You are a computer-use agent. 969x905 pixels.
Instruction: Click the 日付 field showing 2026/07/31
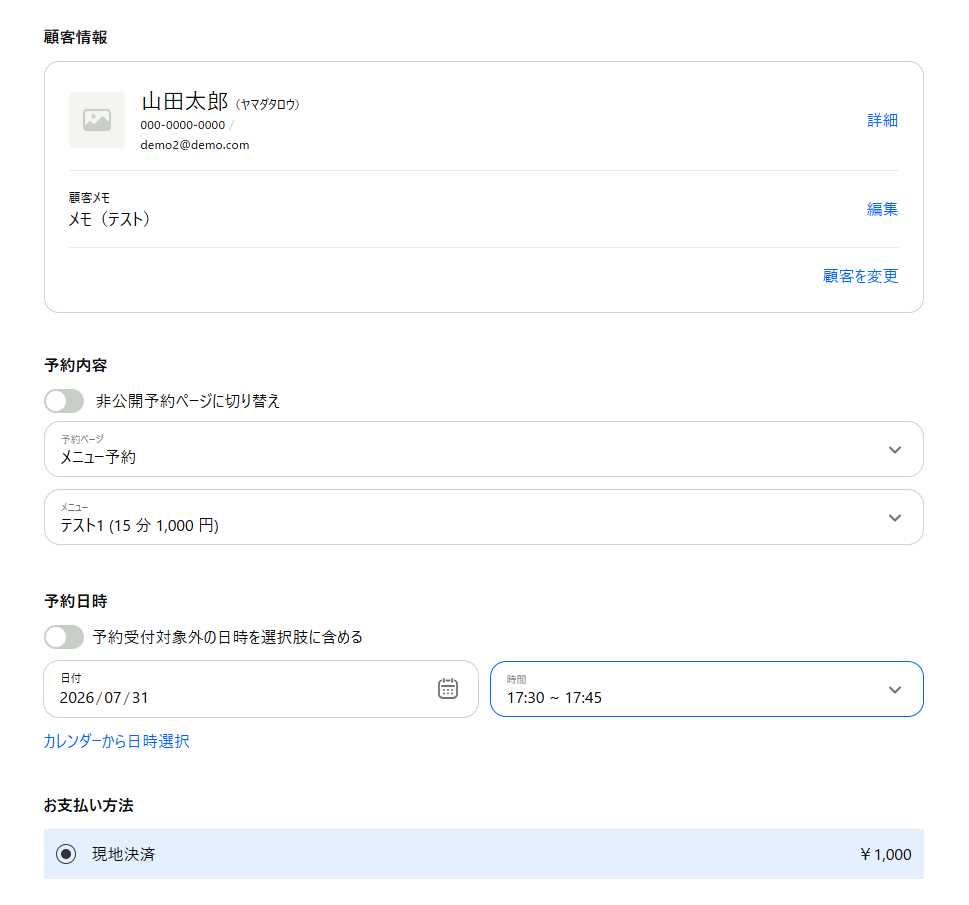(261, 689)
